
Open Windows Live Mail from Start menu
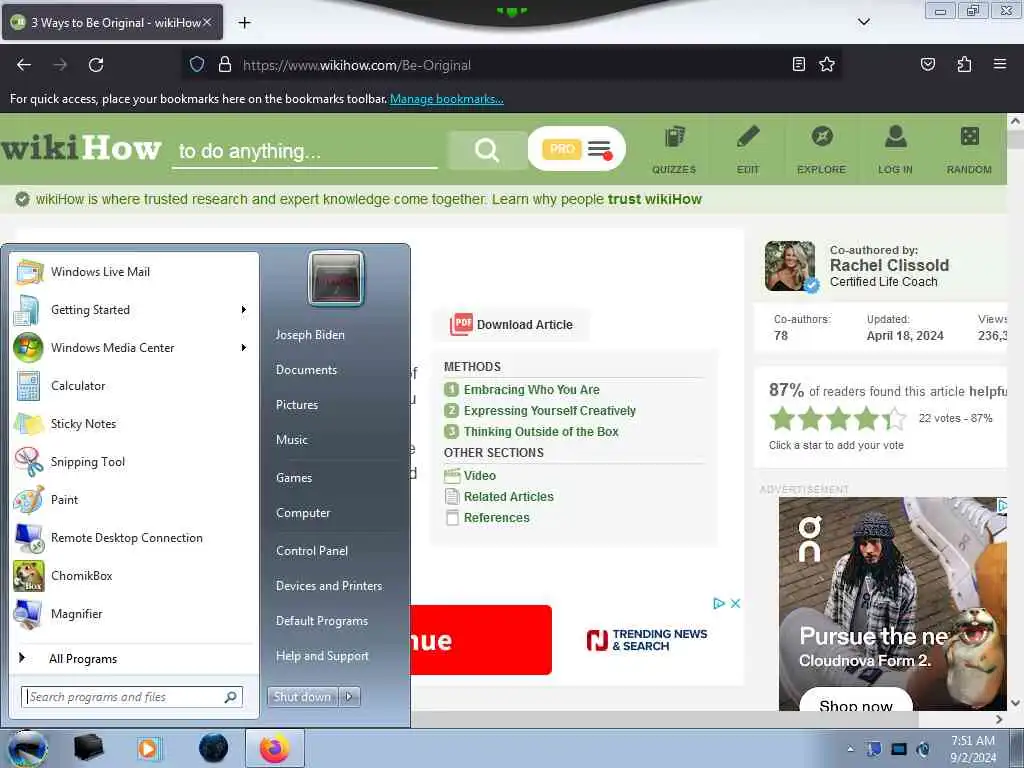[x=135, y=272]
